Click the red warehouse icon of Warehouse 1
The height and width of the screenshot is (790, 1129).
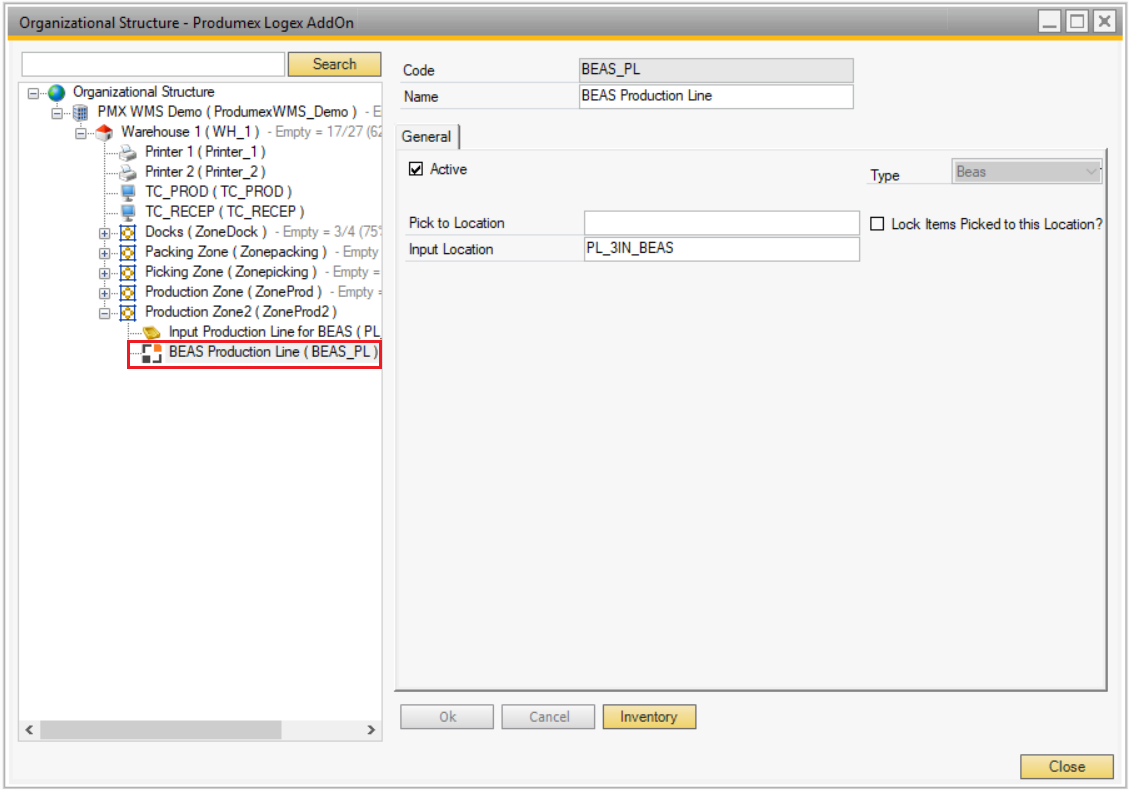click(x=104, y=133)
